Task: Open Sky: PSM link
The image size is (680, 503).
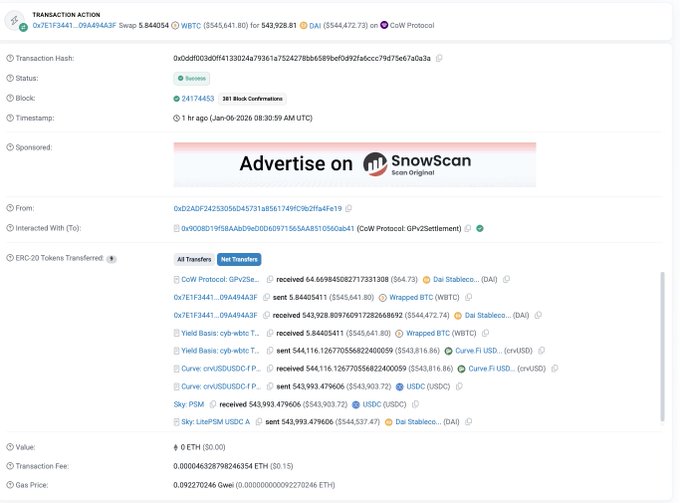Action: [189, 404]
